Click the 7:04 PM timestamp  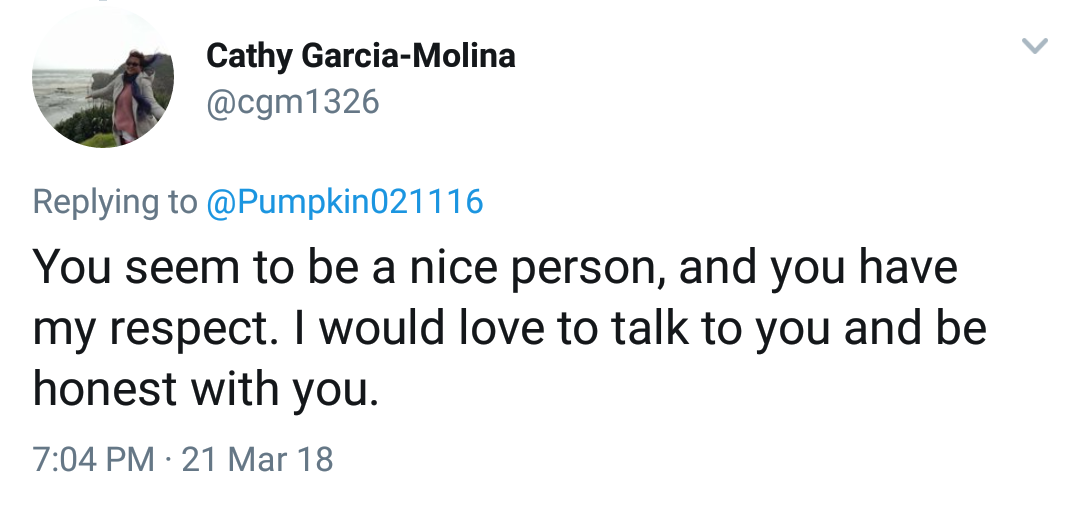[x=94, y=459]
